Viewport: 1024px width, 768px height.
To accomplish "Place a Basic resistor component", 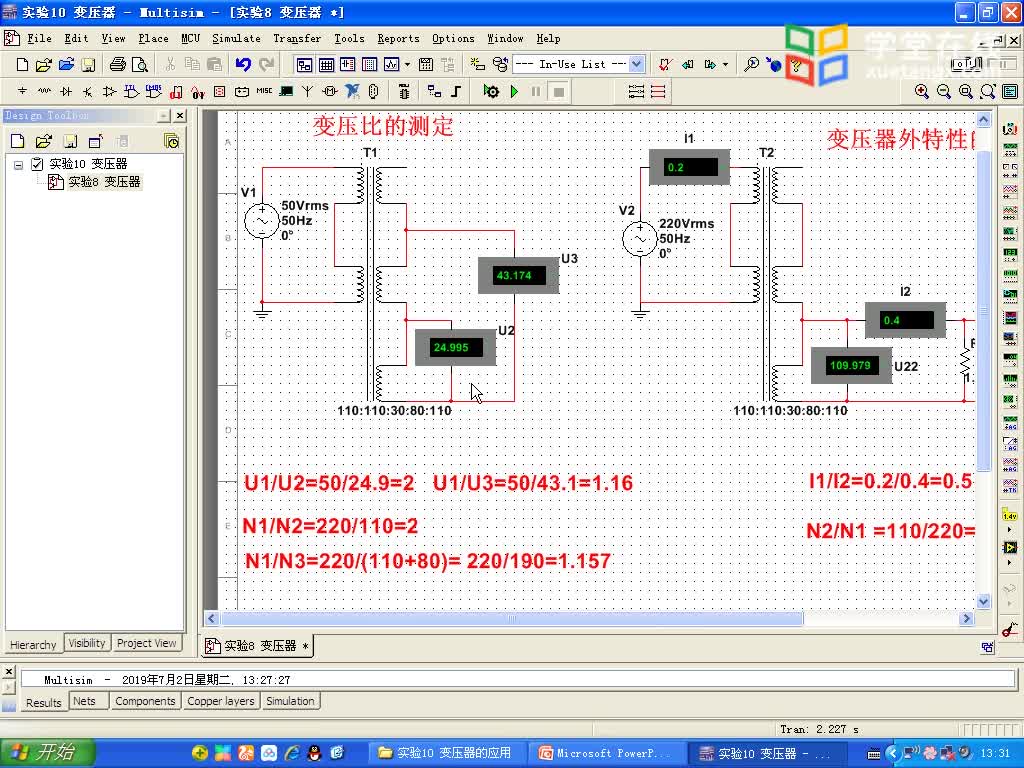I will pyautogui.click(x=44, y=91).
